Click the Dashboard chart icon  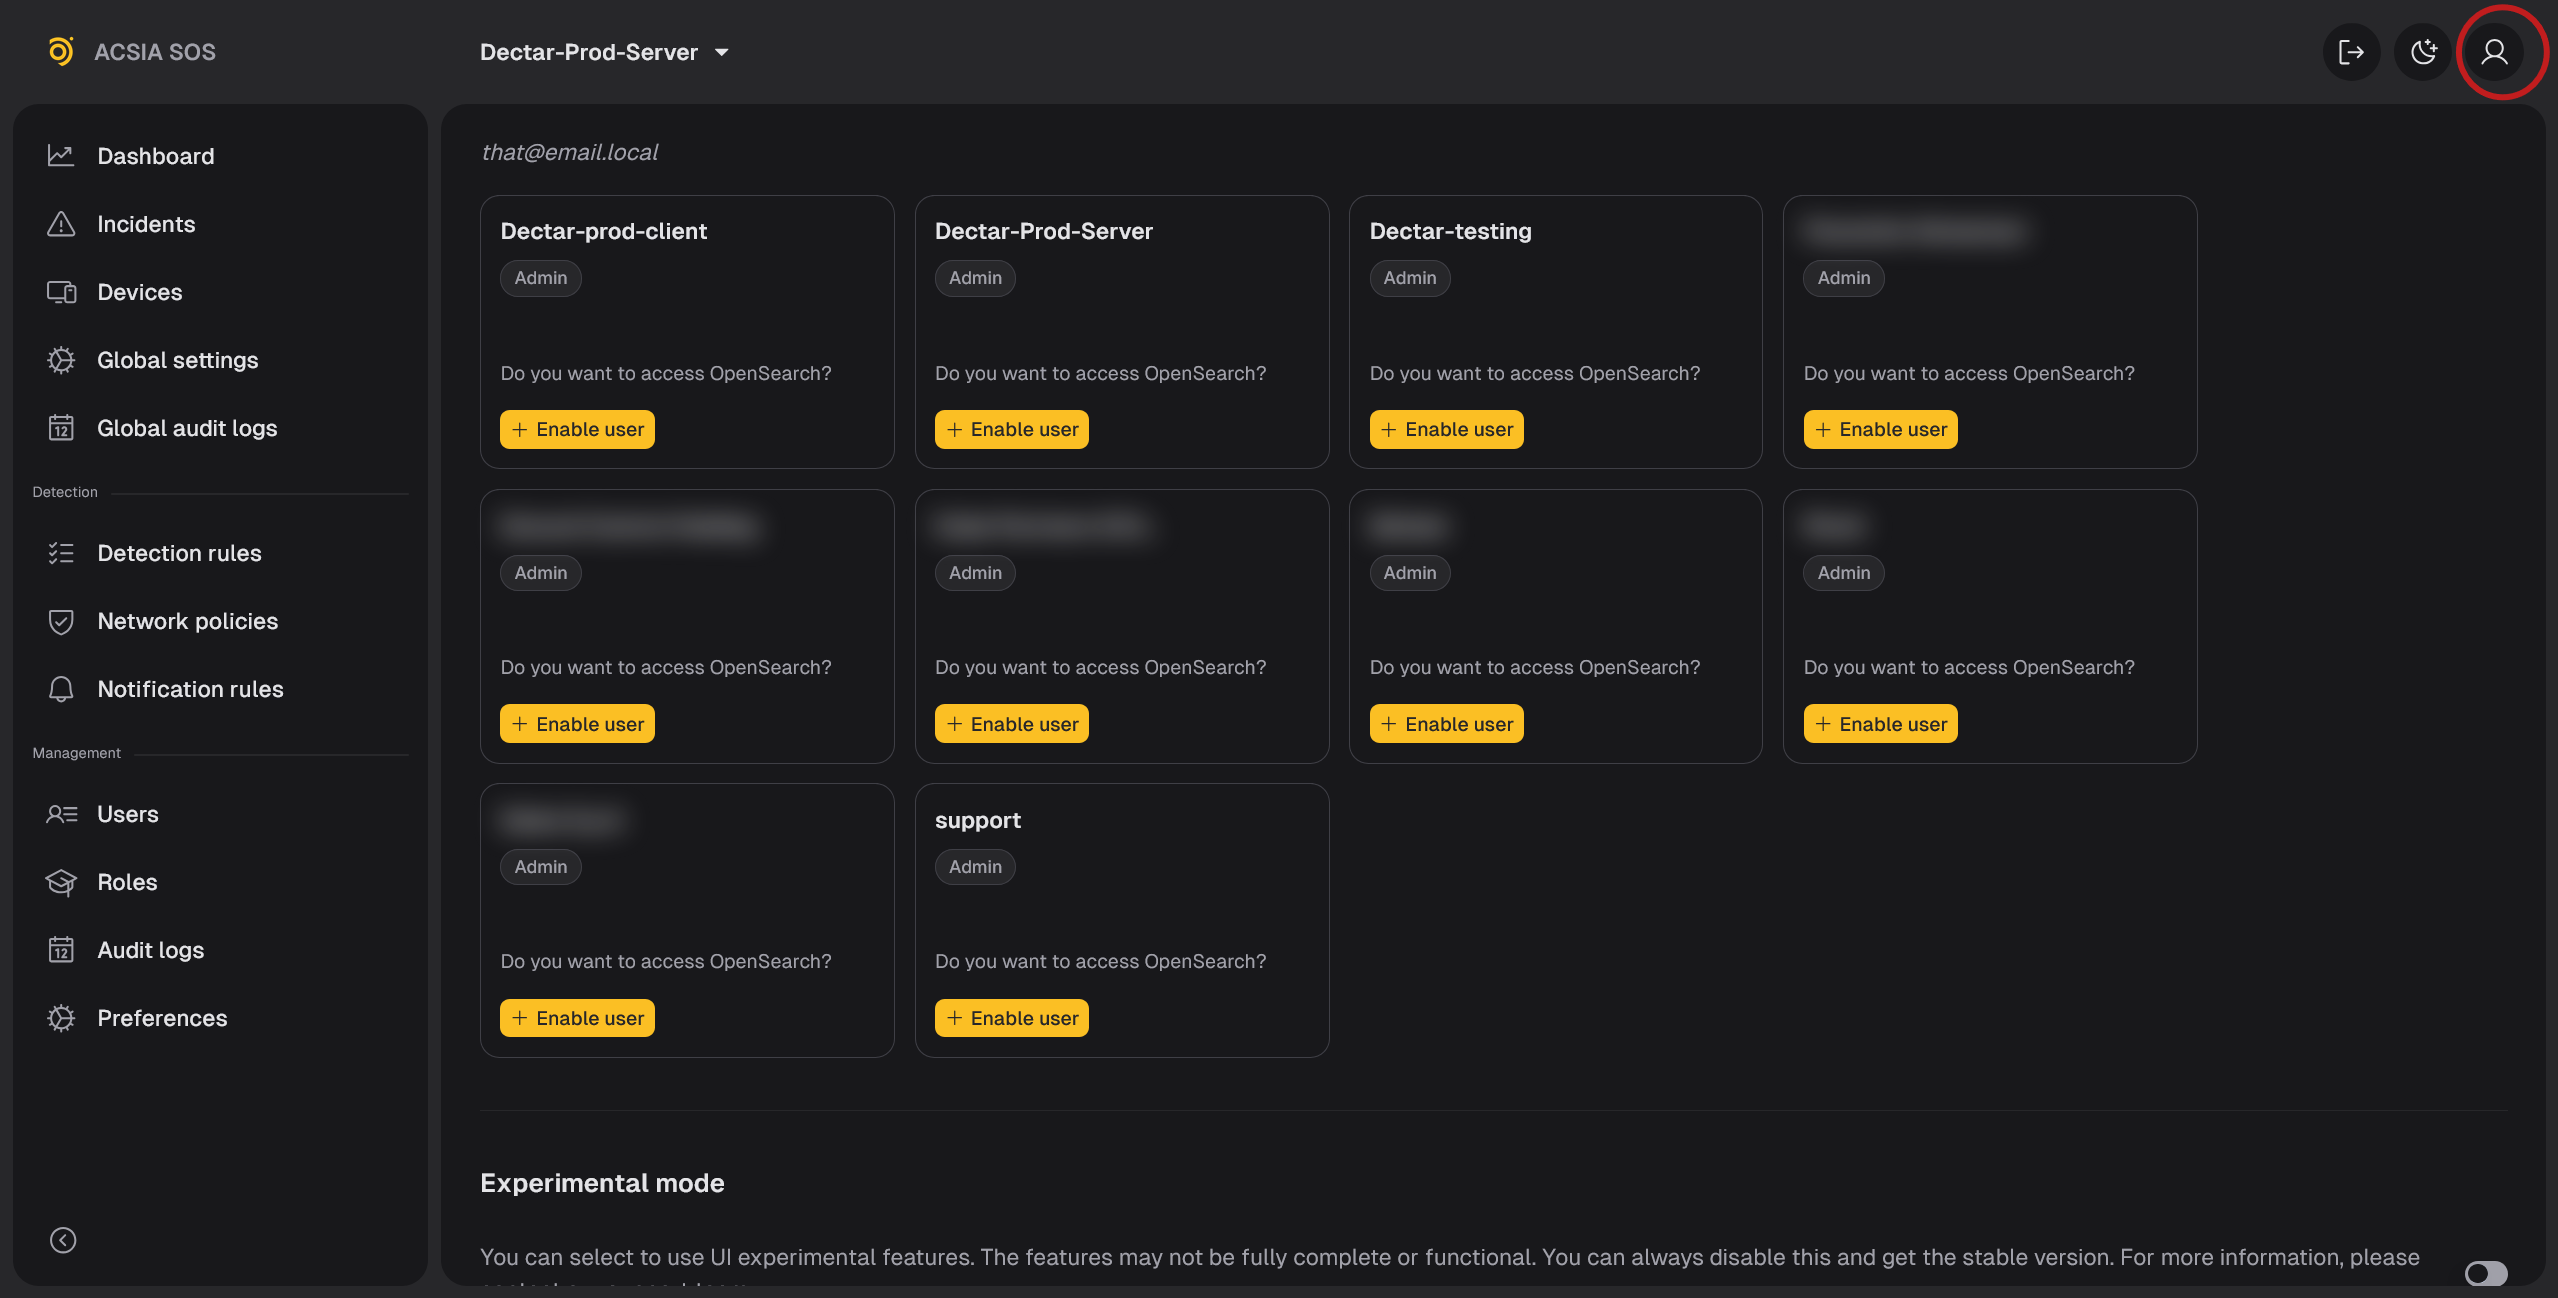tap(61, 156)
